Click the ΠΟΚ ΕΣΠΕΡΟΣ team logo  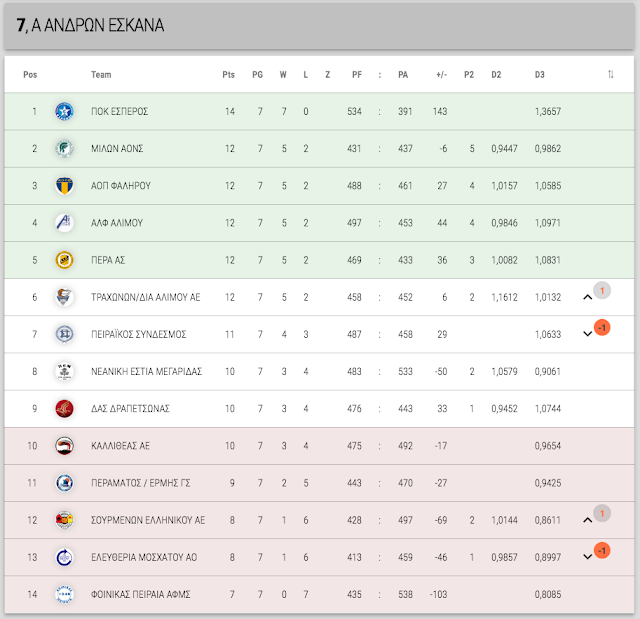point(64,111)
